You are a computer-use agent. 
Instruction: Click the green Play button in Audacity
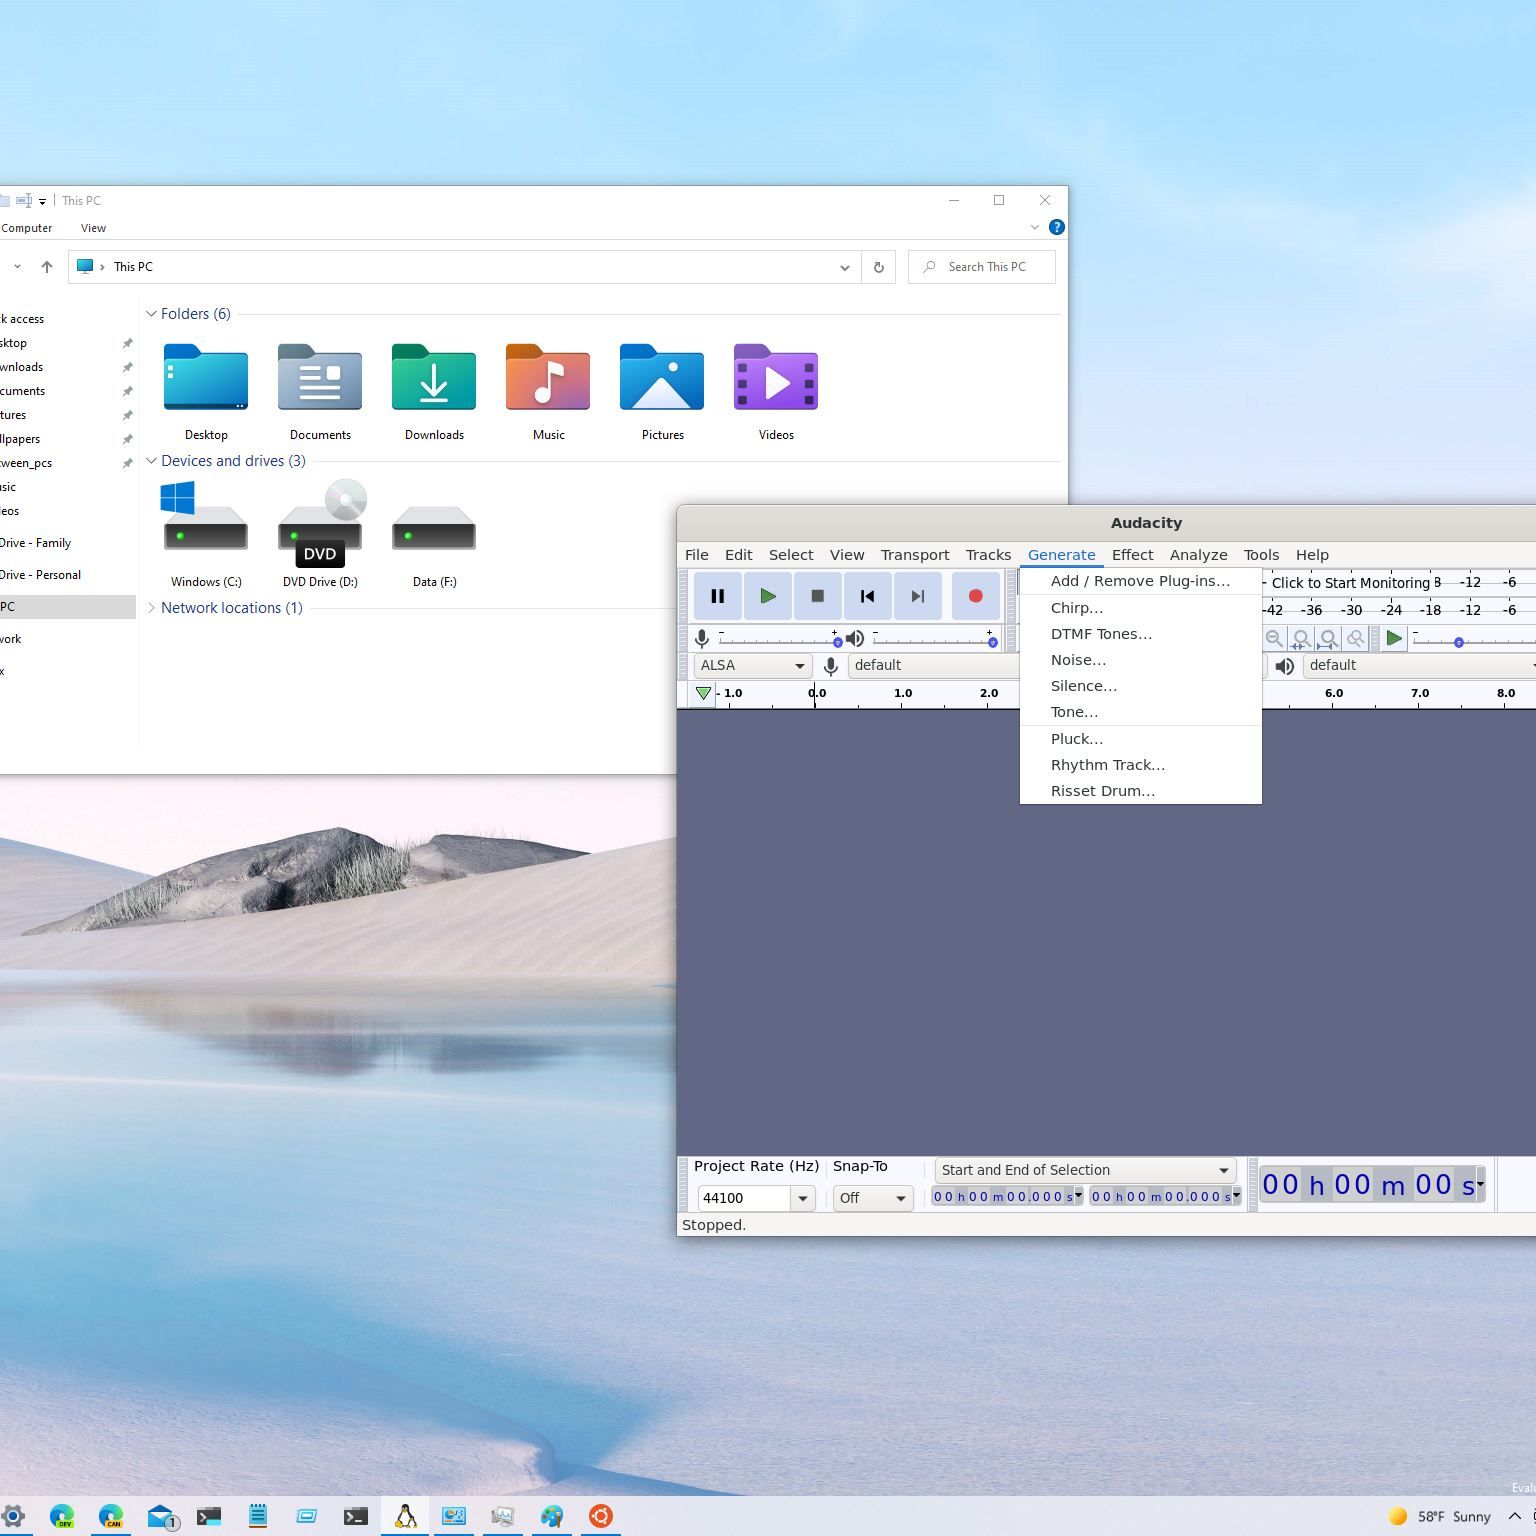[x=767, y=596]
